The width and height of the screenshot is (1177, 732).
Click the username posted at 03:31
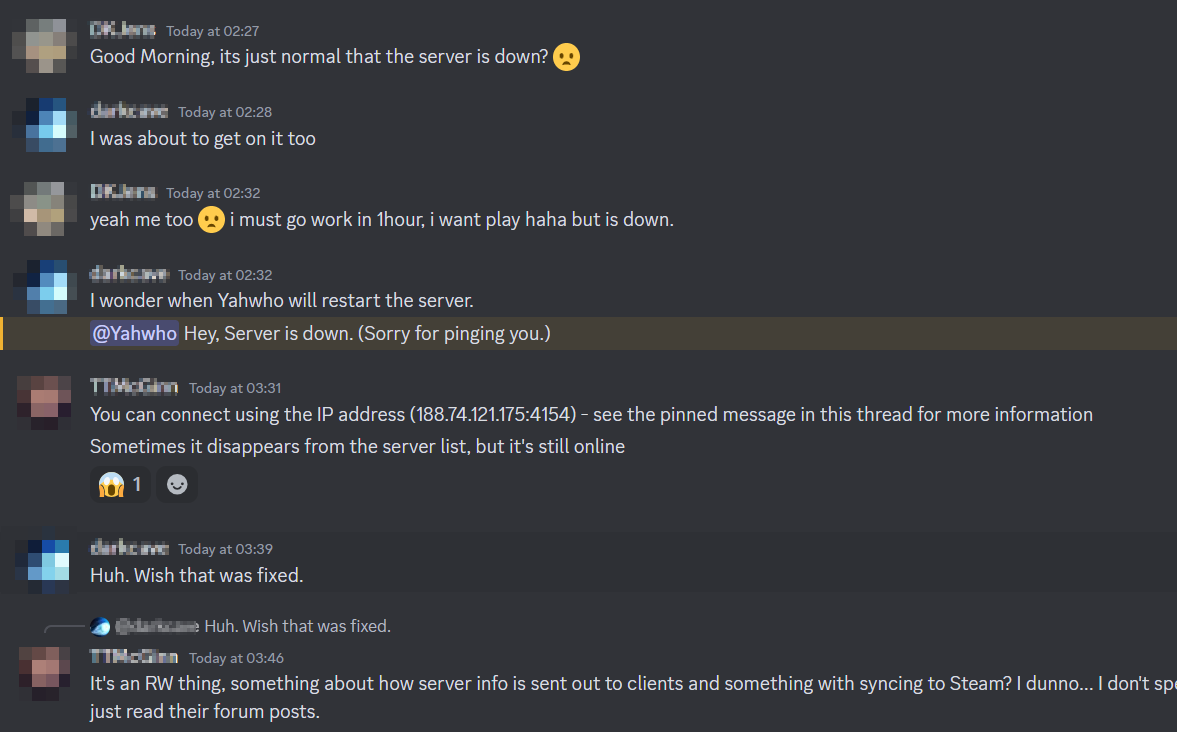[x=134, y=388]
